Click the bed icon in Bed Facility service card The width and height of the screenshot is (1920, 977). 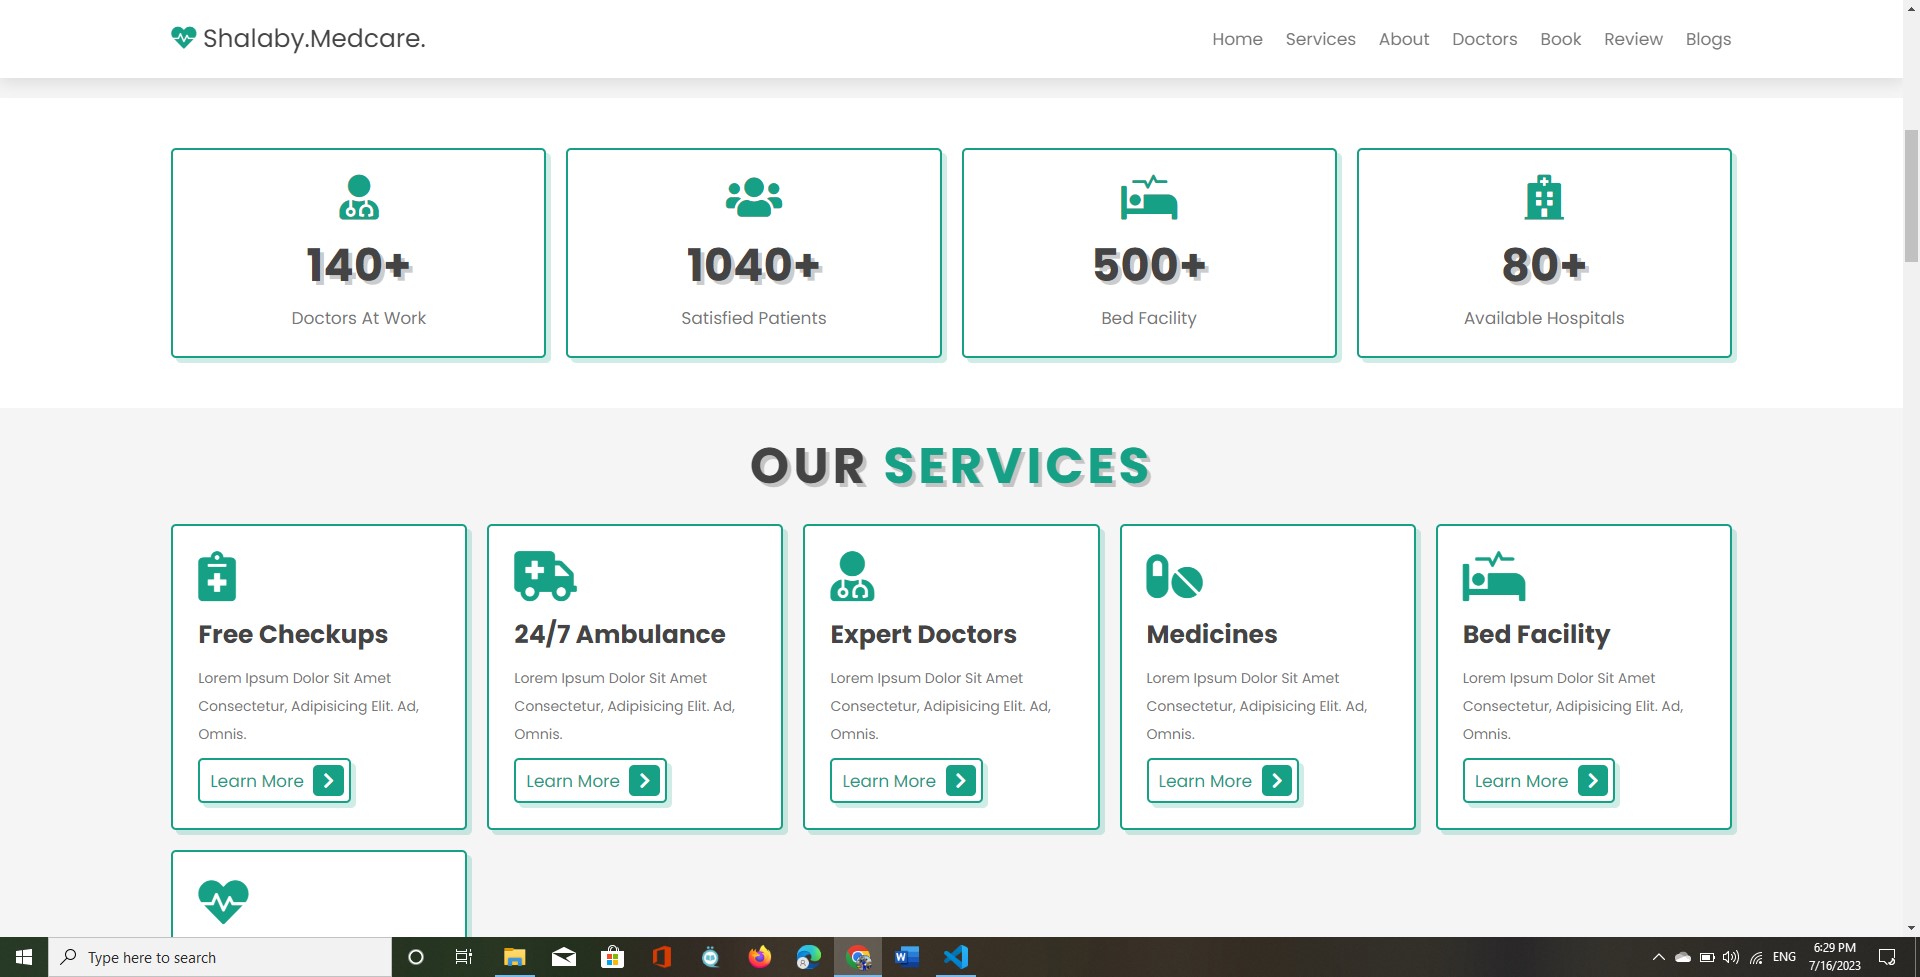coord(1493,577)
